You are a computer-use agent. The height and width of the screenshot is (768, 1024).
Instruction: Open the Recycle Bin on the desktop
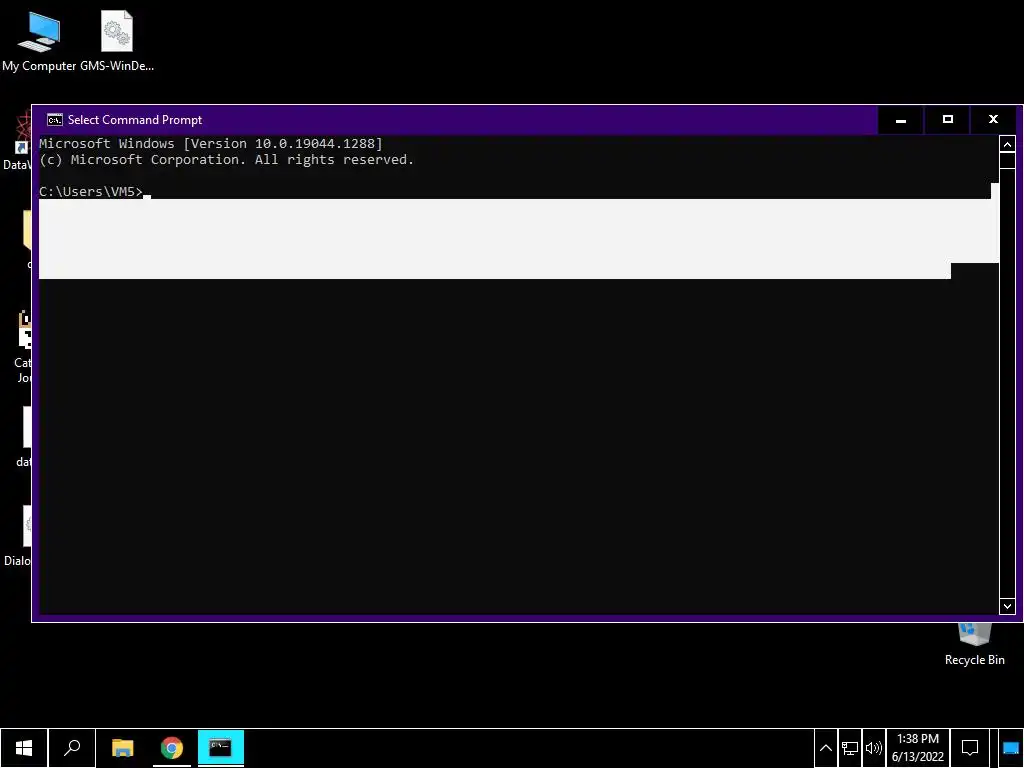974,645
